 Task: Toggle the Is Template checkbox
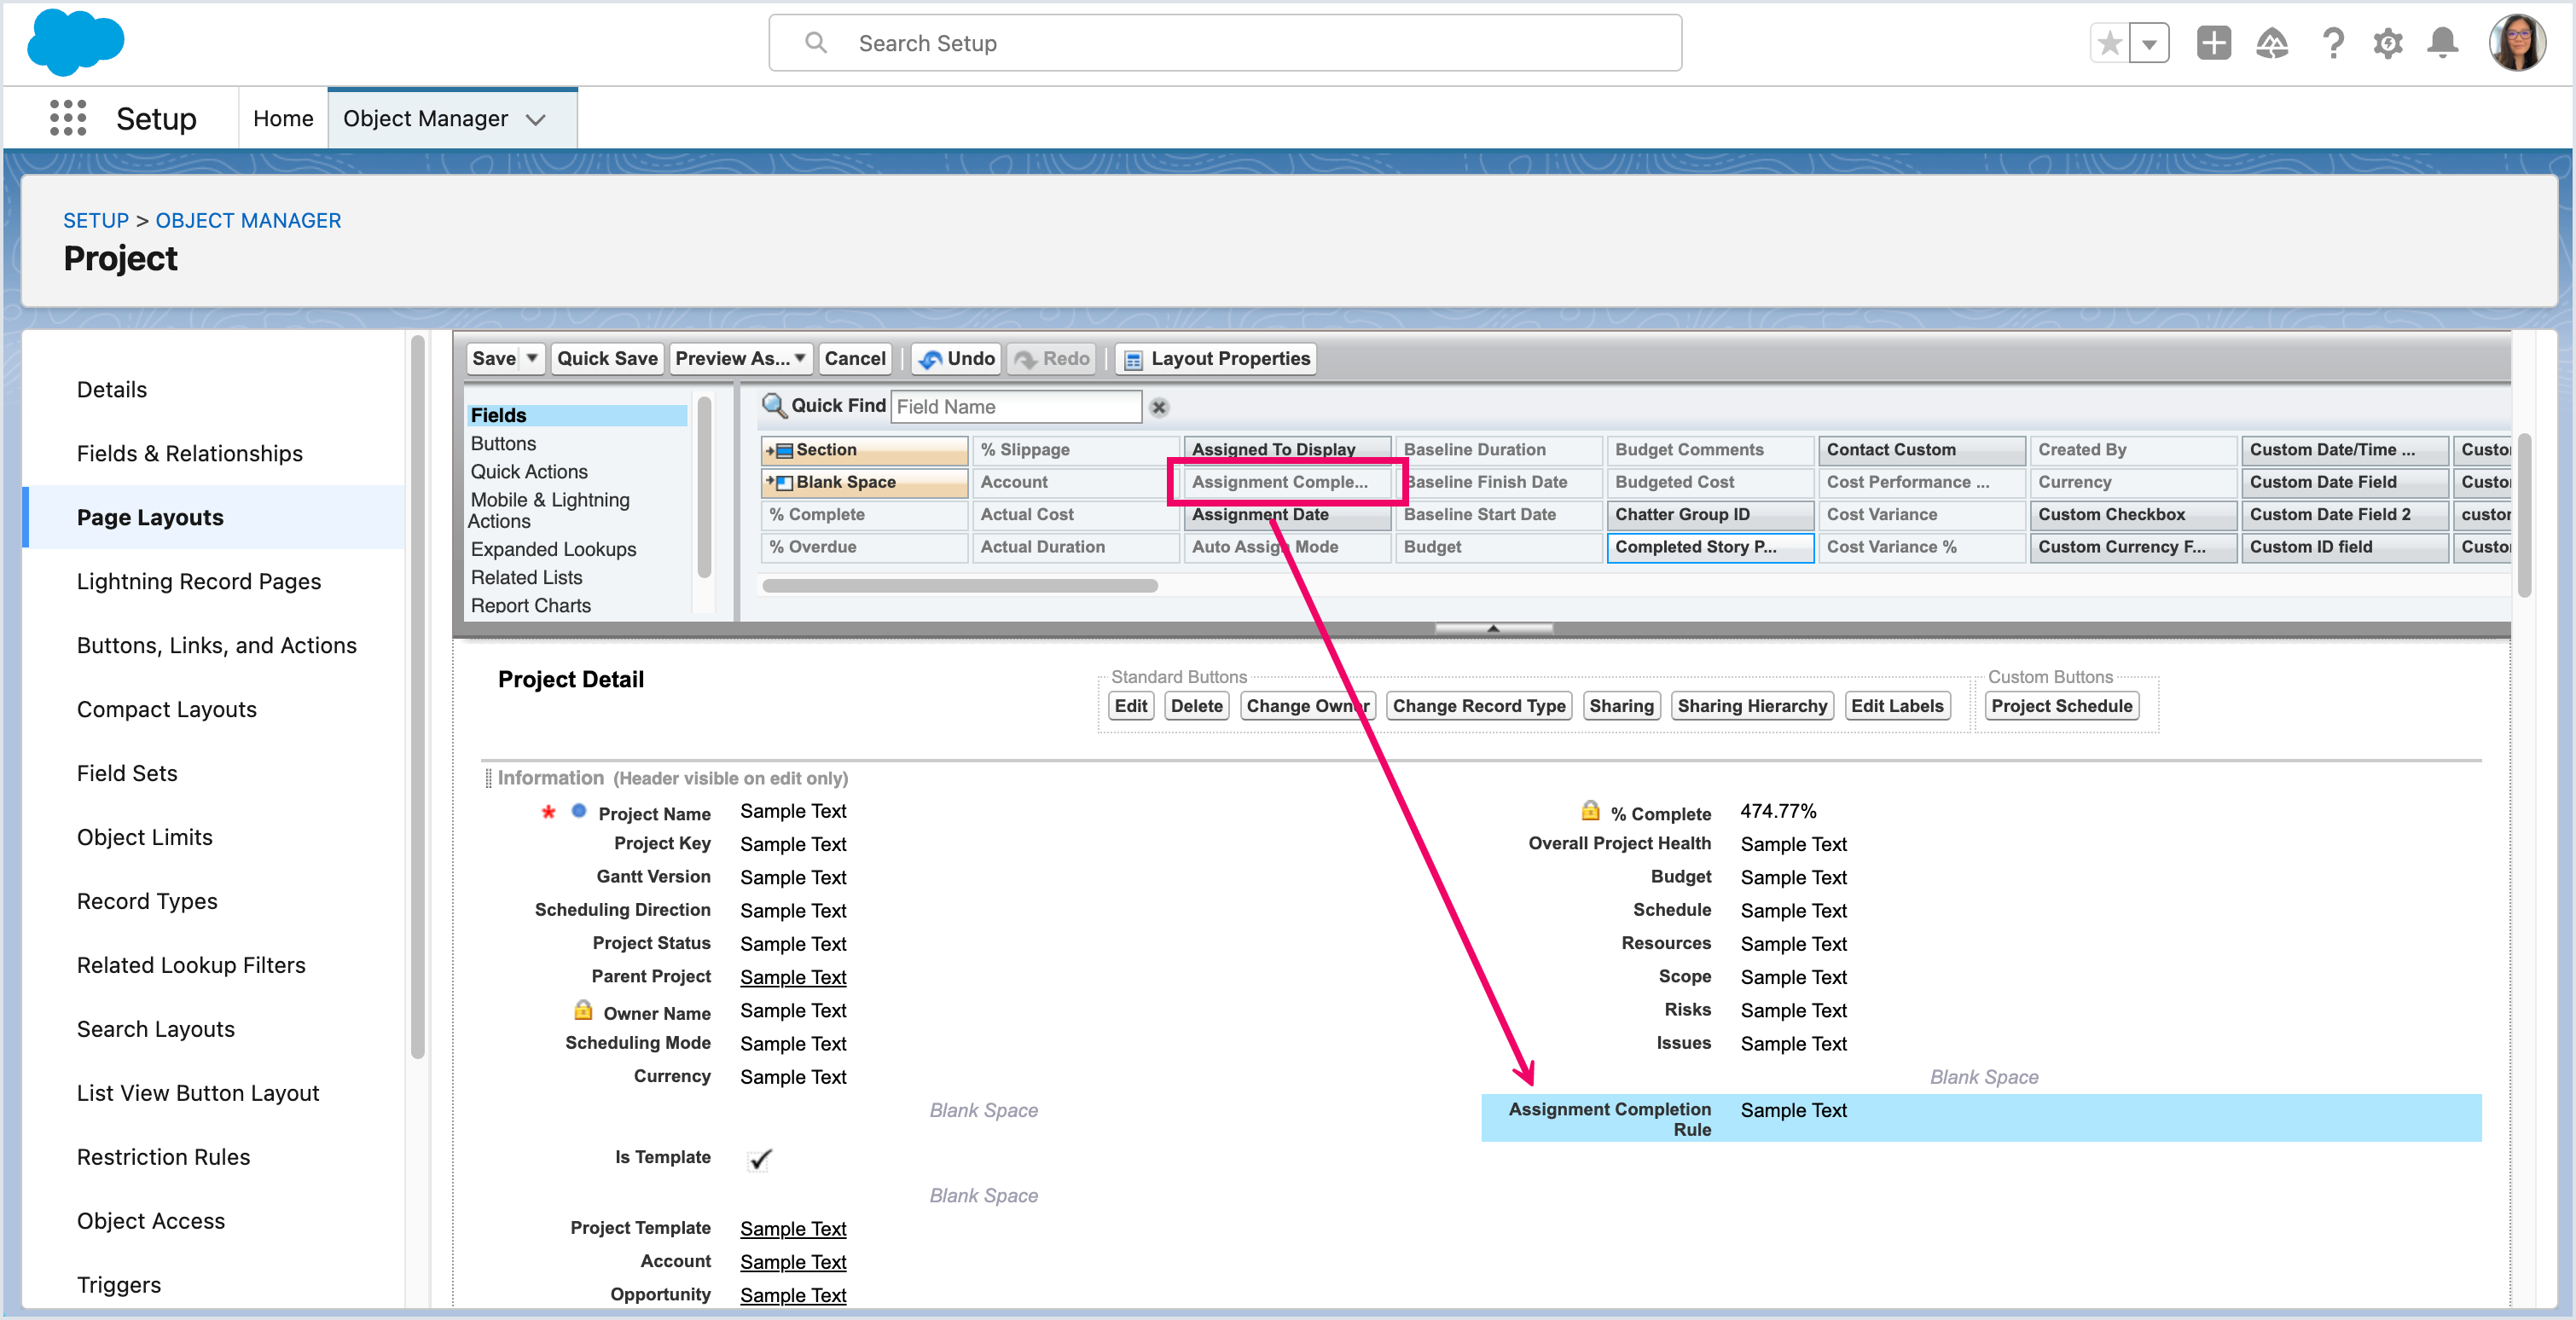(760, 1159)
